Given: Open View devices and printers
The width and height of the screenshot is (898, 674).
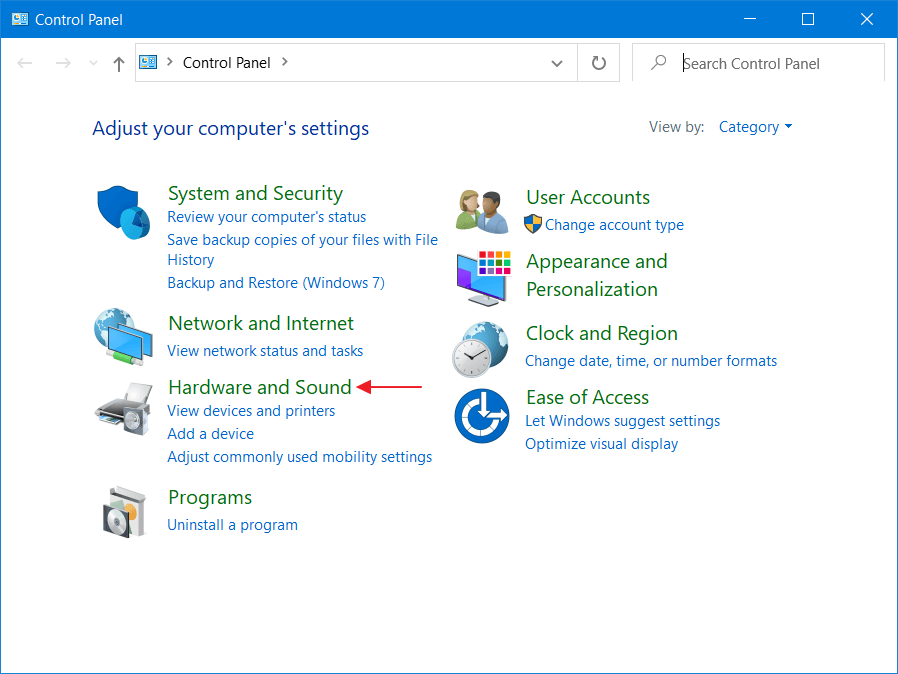Looking at the screenshot, I should [251, 411].
